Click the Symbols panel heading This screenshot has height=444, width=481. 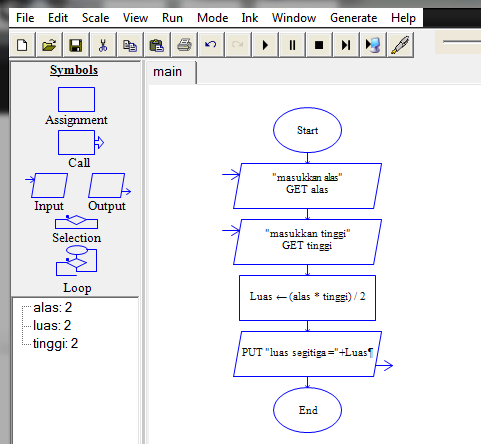pos(74,70)
